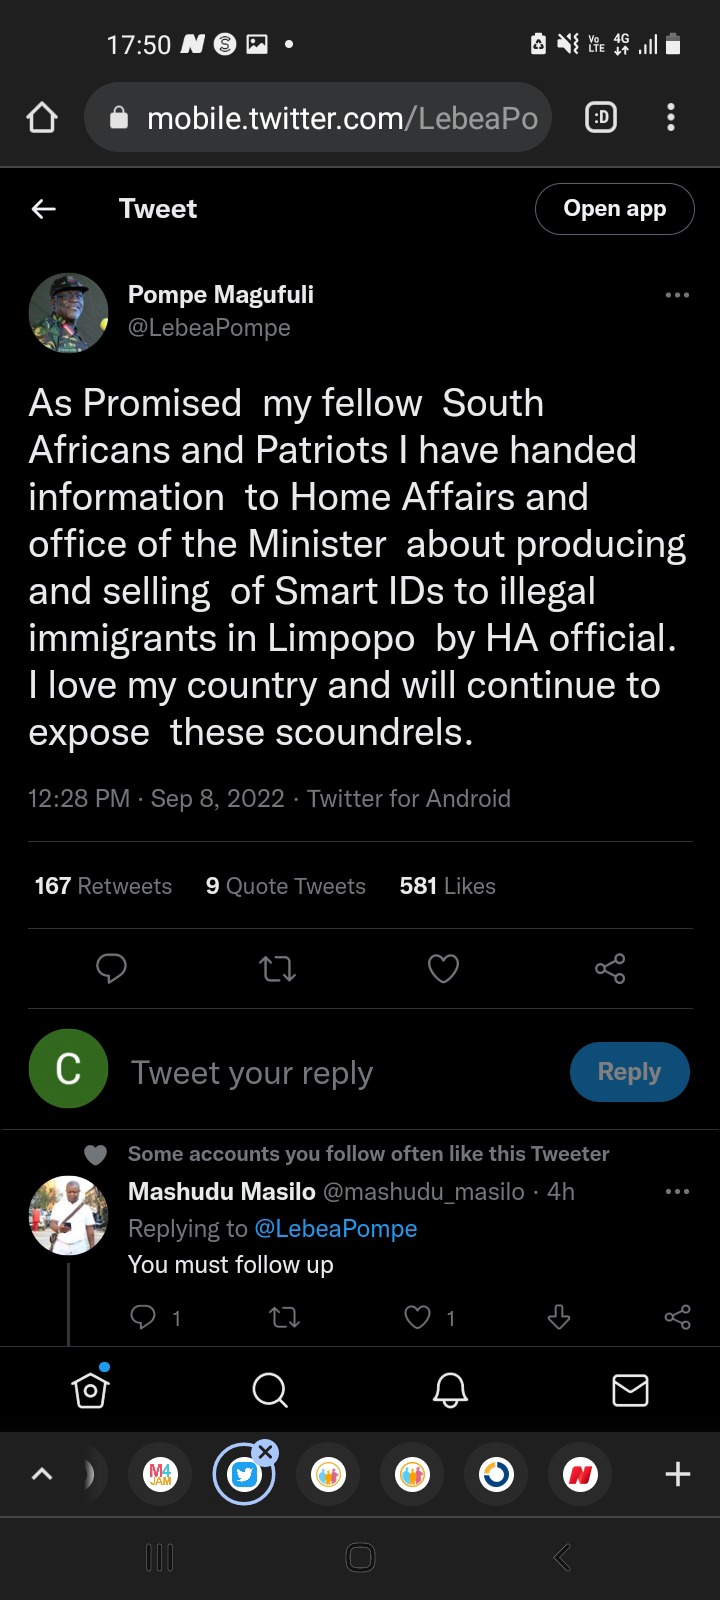Screen dimensions: 720x1600
Task: Open more options on Pompe Magufuli's tweet
Action: click(x=677, y=295)
